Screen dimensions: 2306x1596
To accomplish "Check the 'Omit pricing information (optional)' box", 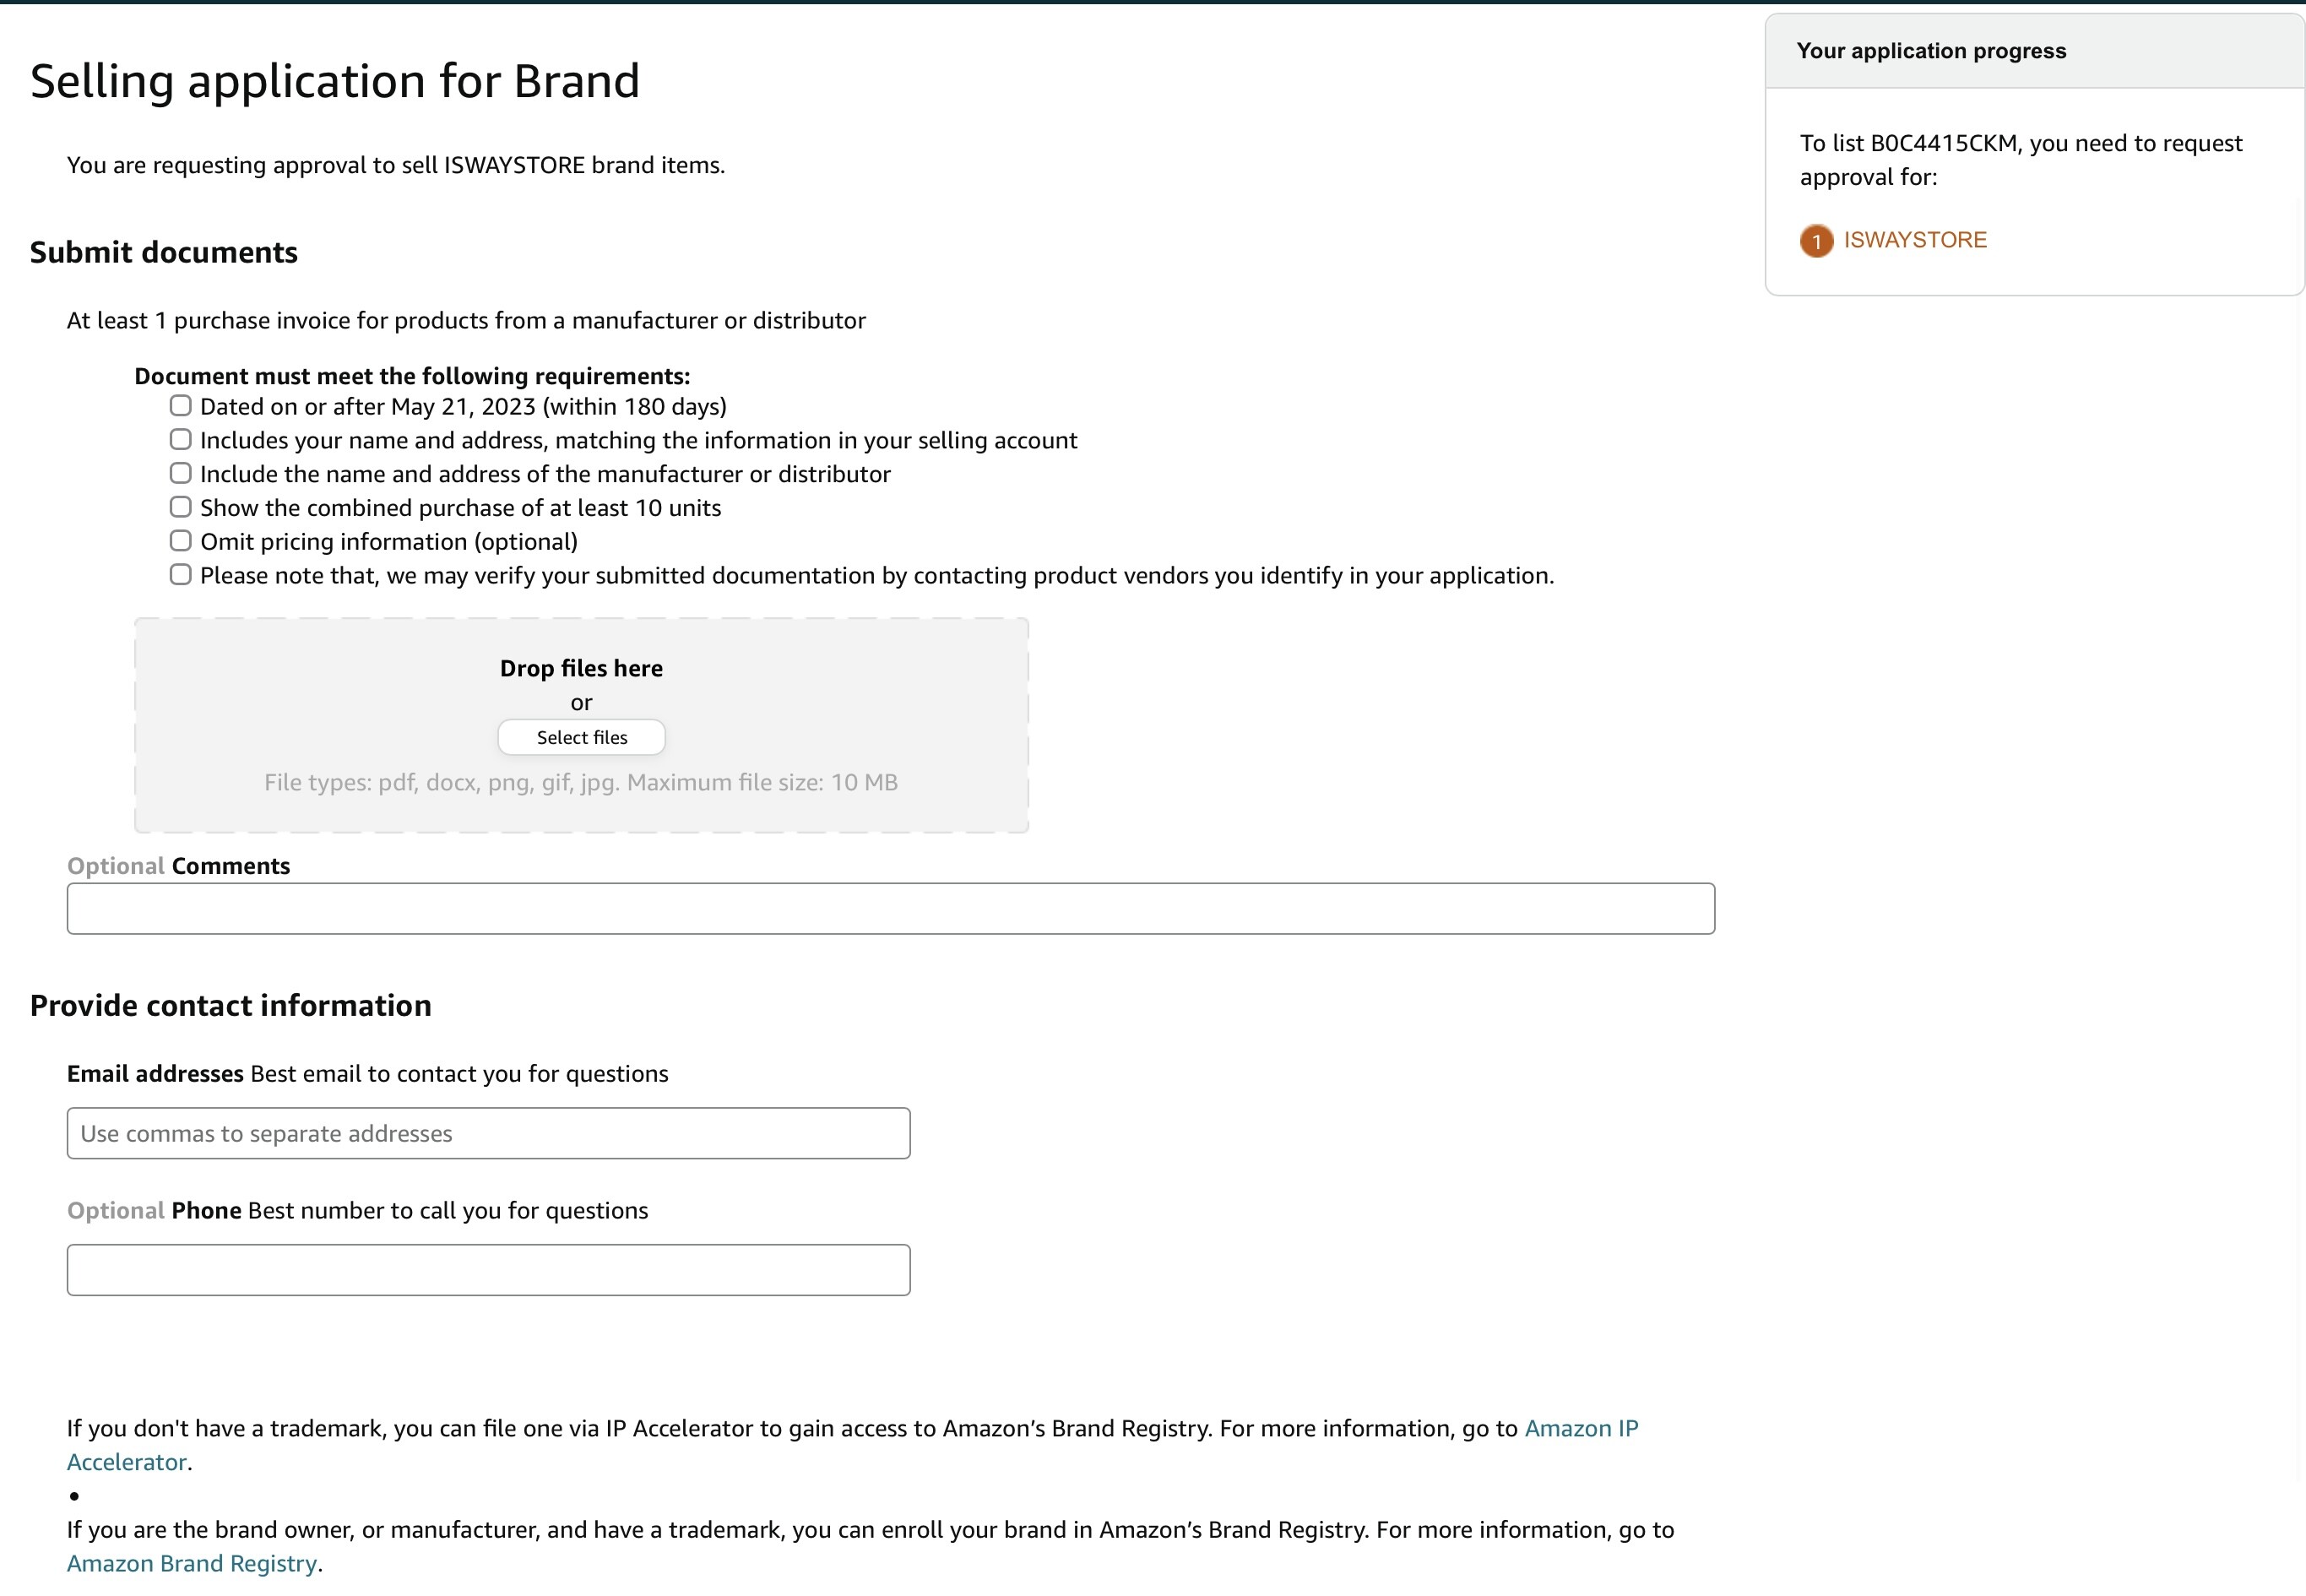I will (x=180, y=540).
